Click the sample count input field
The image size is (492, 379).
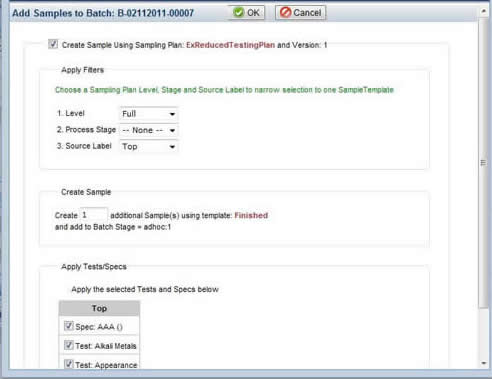(94, 215)
